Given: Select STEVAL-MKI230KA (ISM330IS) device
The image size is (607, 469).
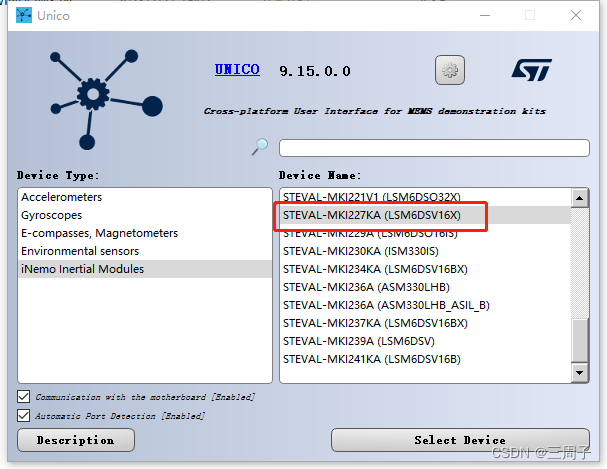Looking at the screenshot, I should [x=425, y=251].
